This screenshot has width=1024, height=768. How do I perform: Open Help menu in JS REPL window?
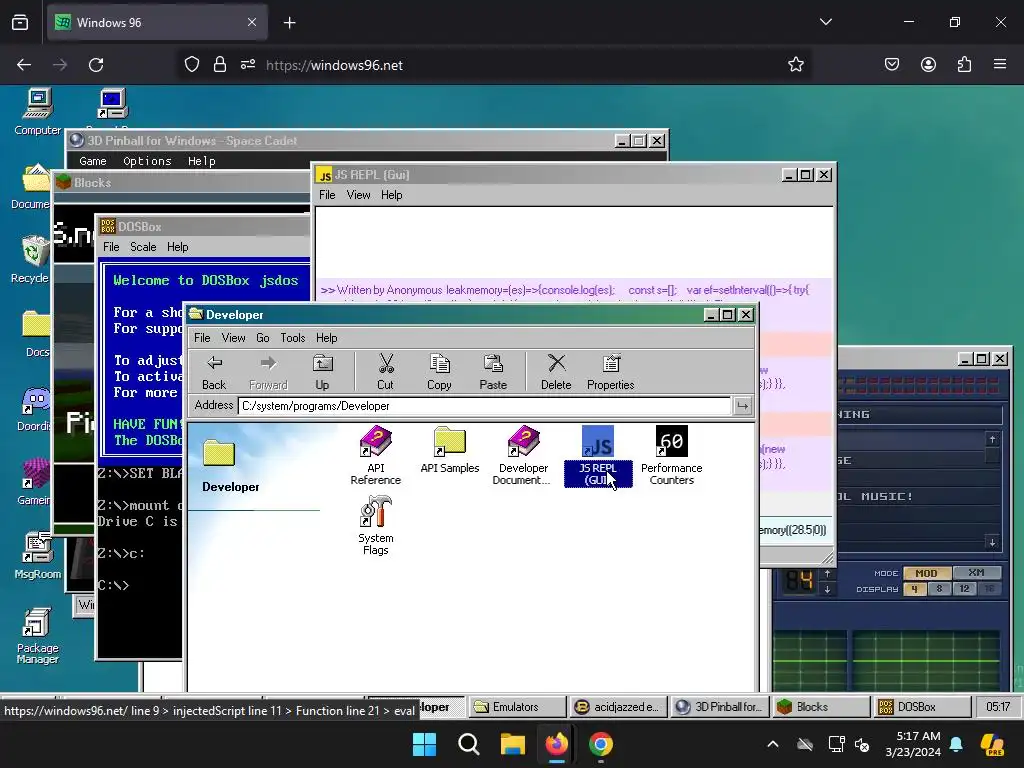391,195
